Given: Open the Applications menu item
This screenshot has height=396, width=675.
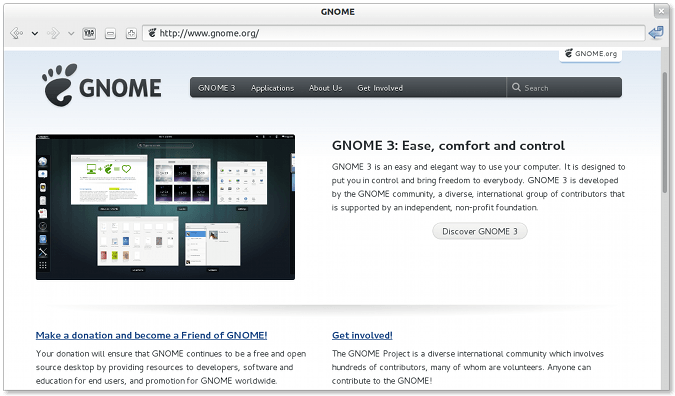Looking at the screenshot, I should [x=272, y=88].
